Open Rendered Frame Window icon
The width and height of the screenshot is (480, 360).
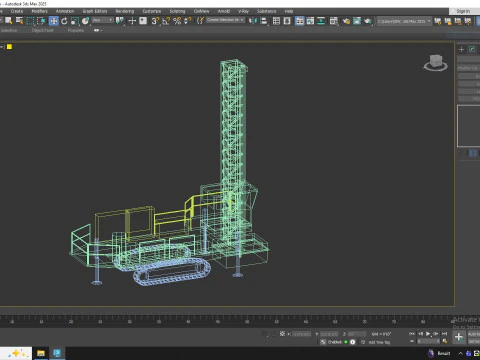[357, 21]
